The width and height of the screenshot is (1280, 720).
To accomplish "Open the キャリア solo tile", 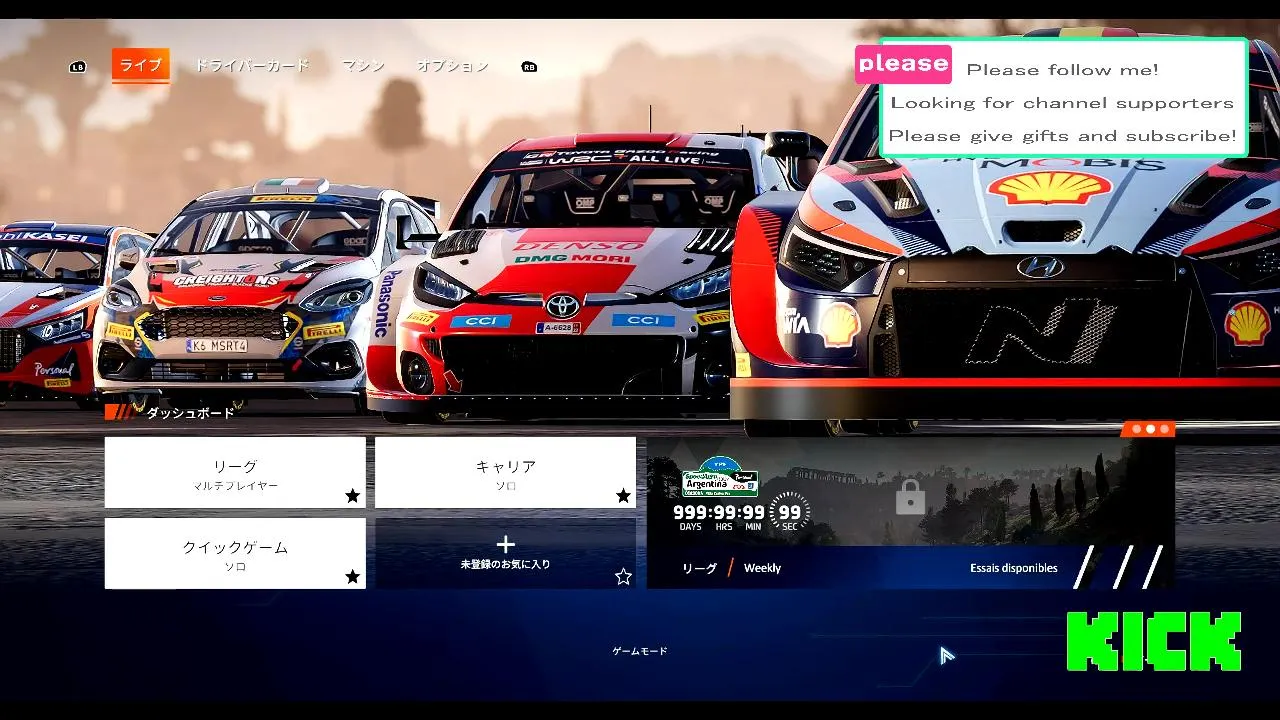I will coord(505,472).
